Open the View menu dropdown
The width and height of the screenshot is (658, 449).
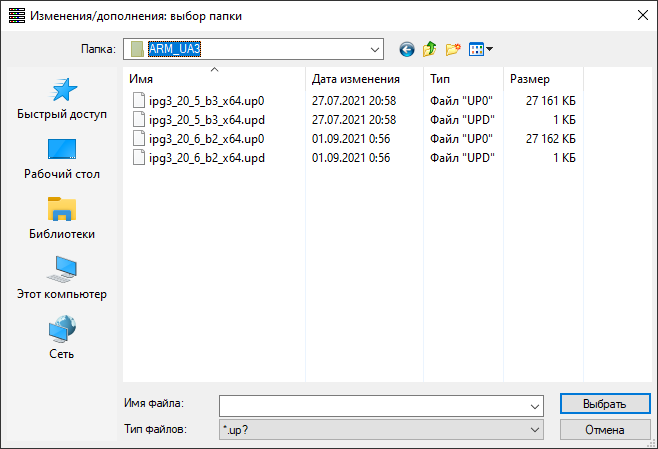[x=481, y=48]
